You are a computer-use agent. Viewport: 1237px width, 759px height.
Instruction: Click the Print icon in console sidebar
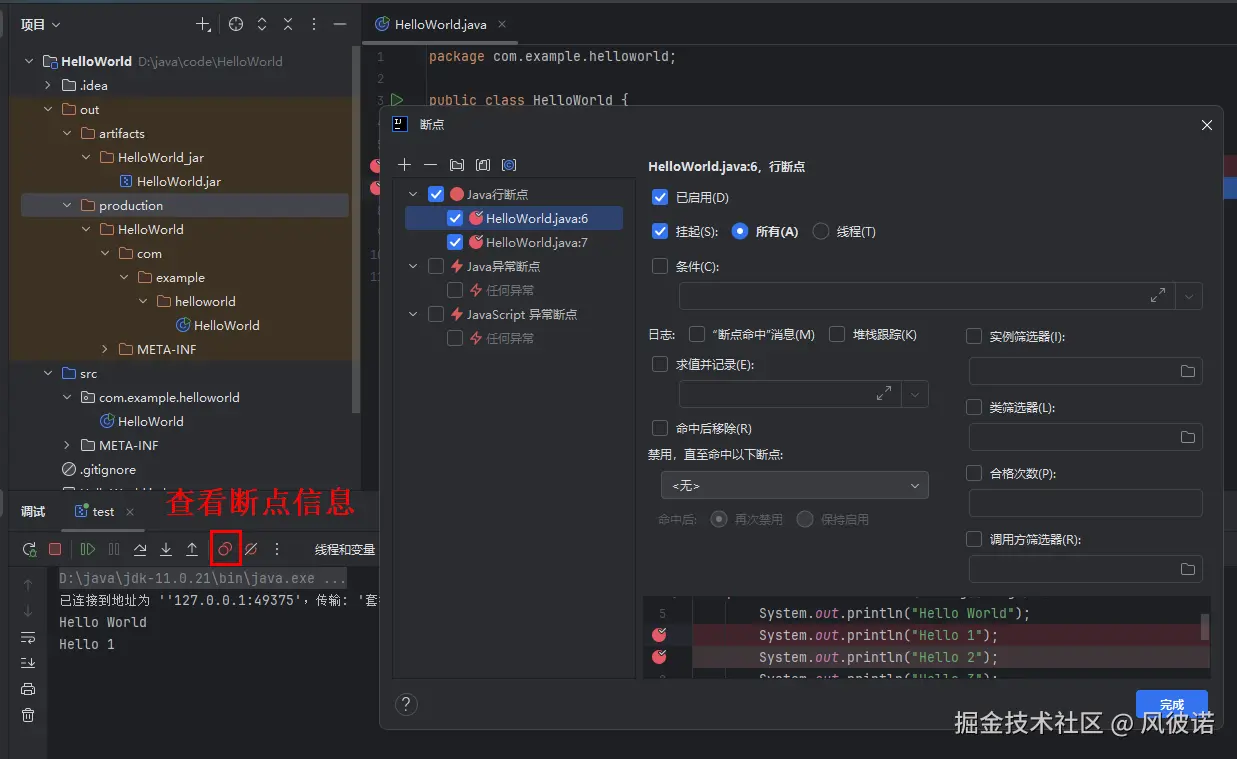pyautogui.click(x=28, y=689)
